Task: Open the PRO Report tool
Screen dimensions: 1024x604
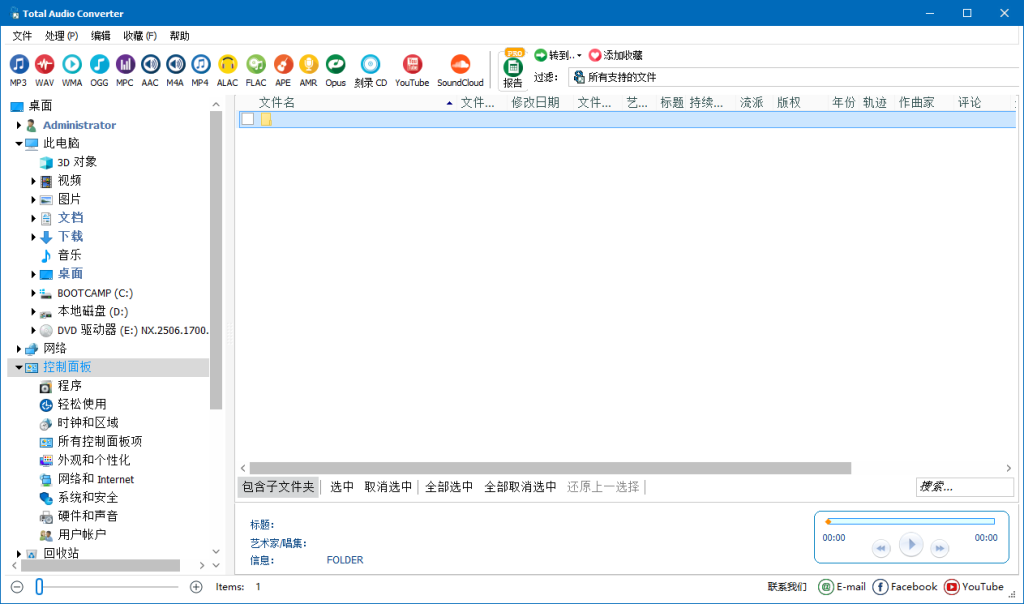Action: tap(513, 70)
